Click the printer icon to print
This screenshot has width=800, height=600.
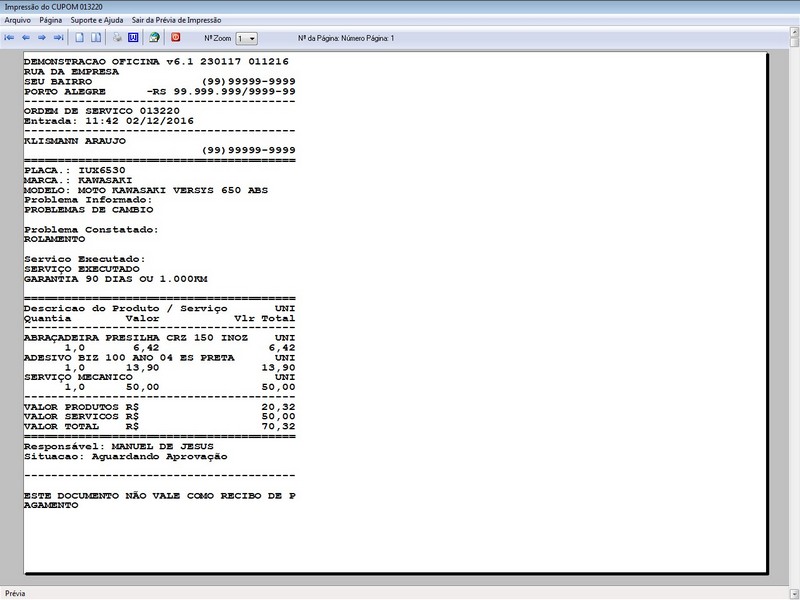click(x=117, y=38)
